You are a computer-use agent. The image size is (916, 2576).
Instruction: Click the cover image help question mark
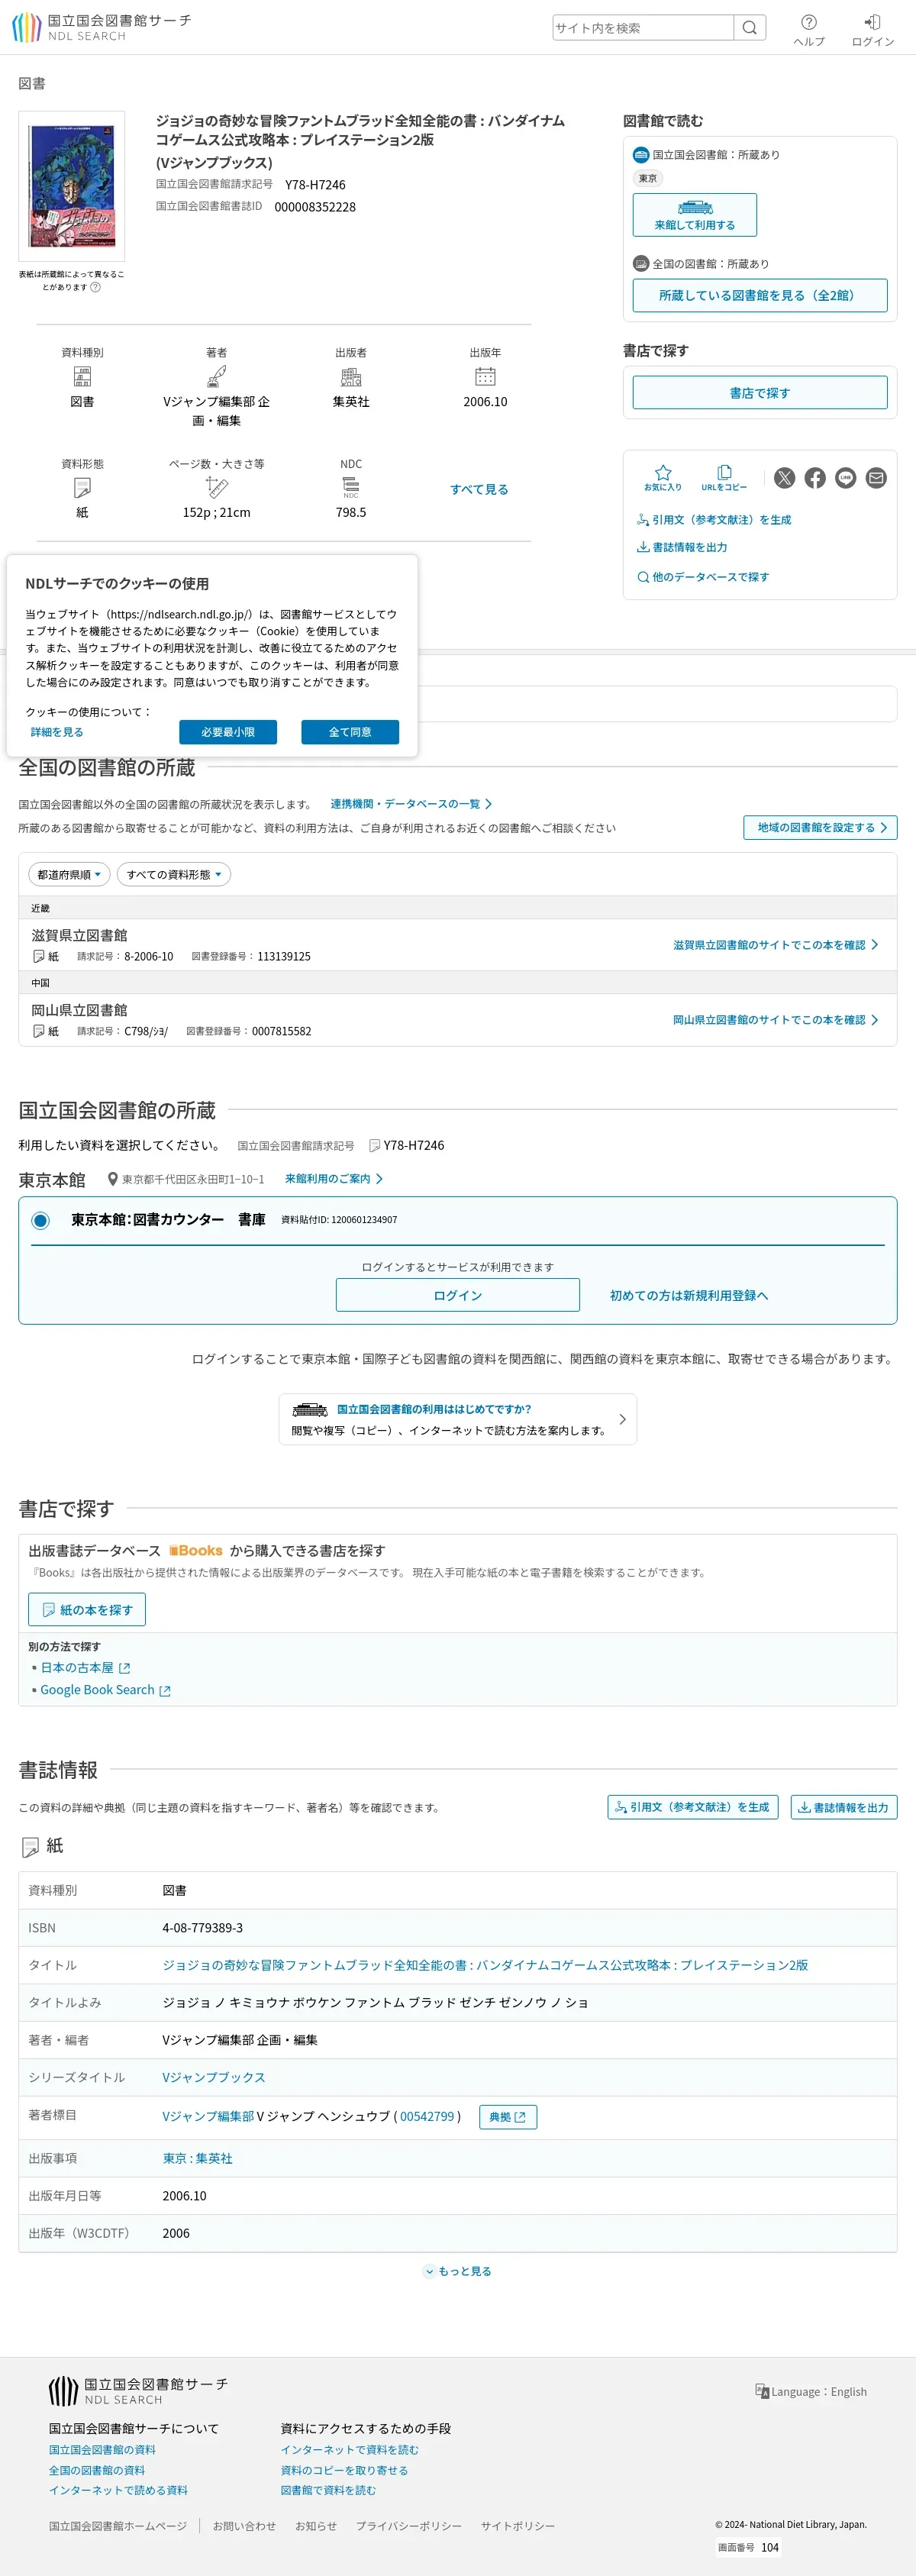96,287
